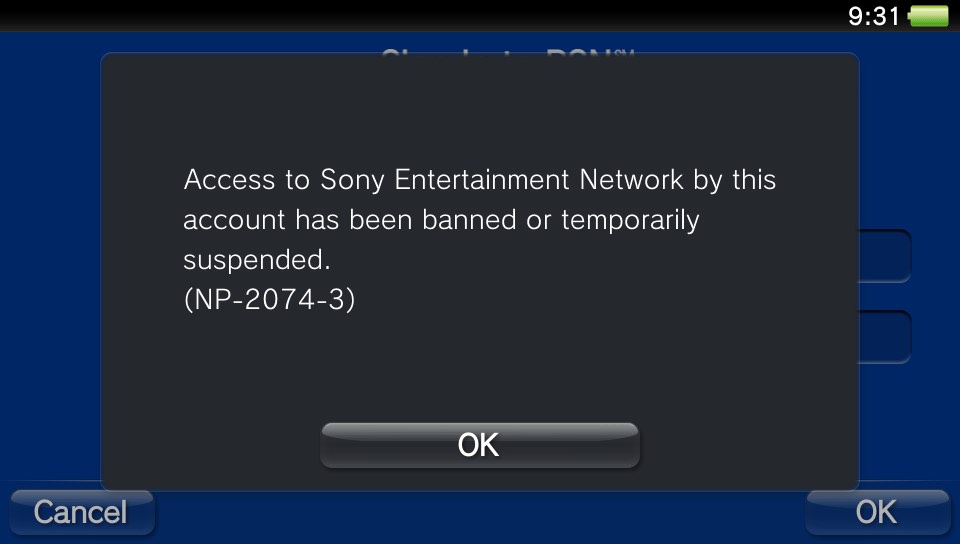
Task: Select the lower sign-in field behind dialog
Action: pyautogui.click(x=885, y=337)
